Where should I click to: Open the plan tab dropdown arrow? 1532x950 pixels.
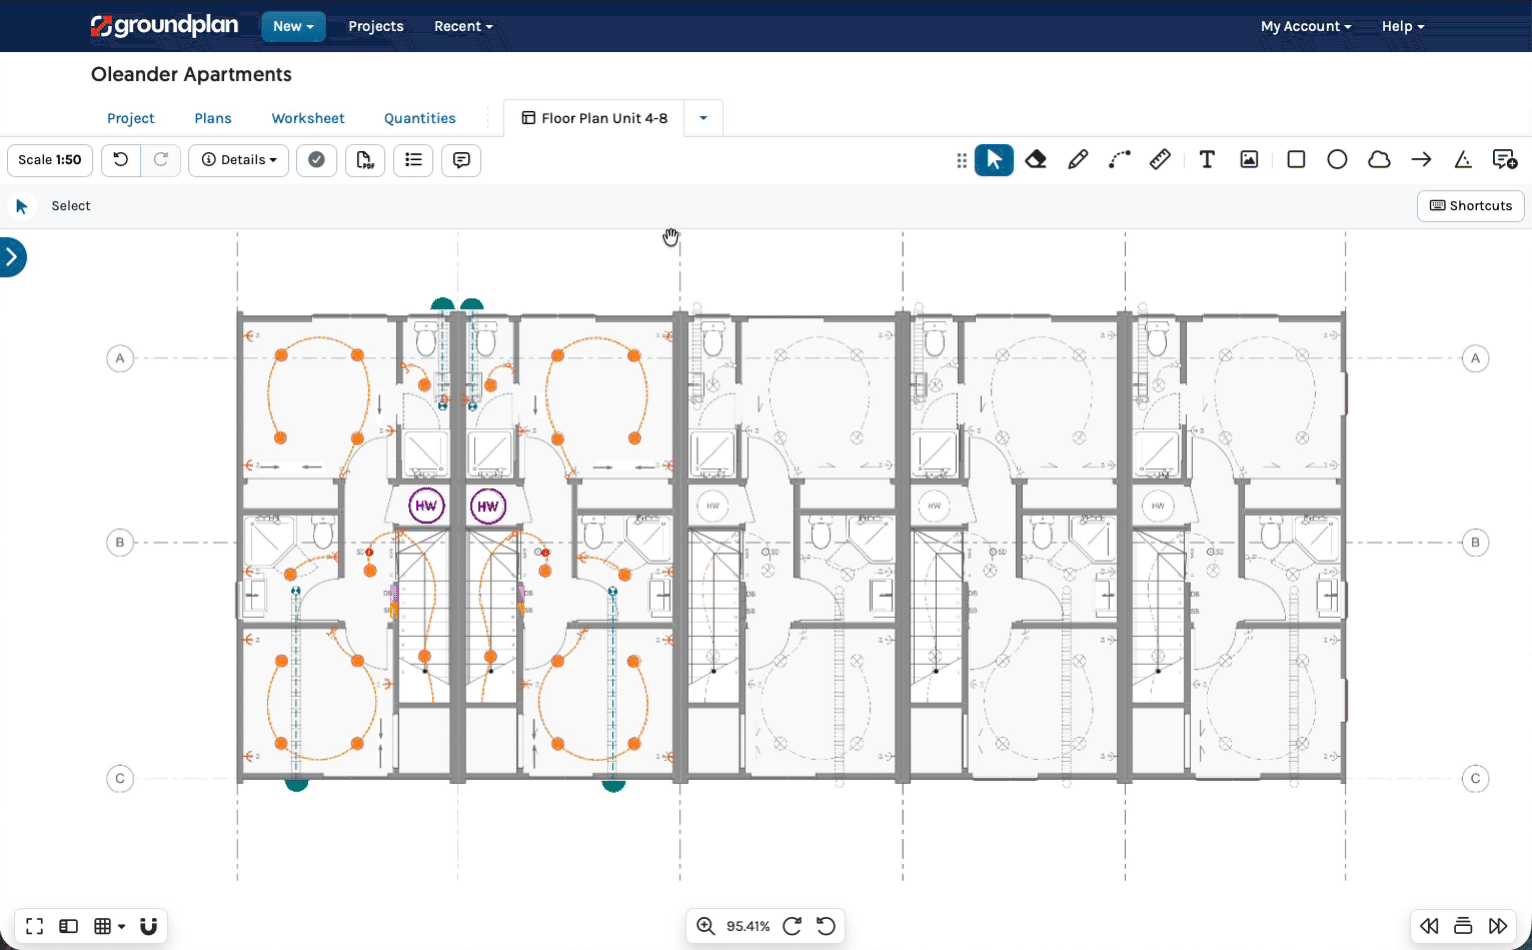(x=703, y=118)
